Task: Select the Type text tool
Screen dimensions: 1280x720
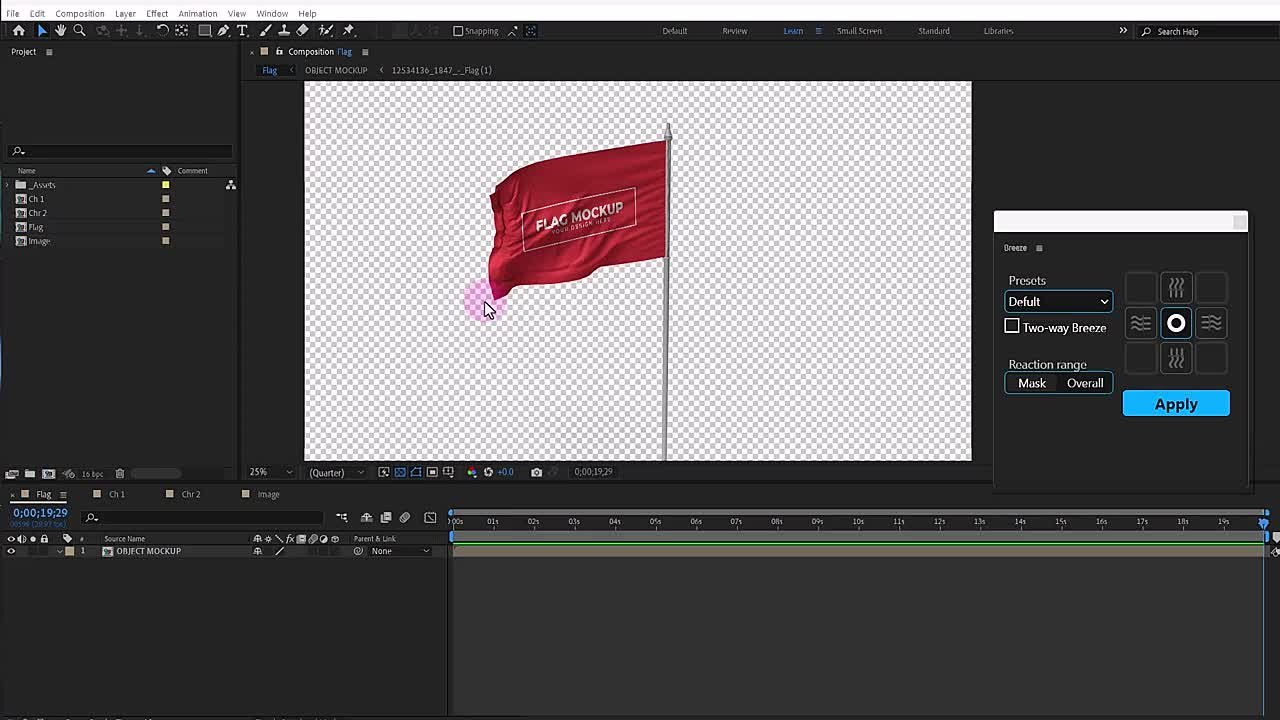Action: (242, 31)
